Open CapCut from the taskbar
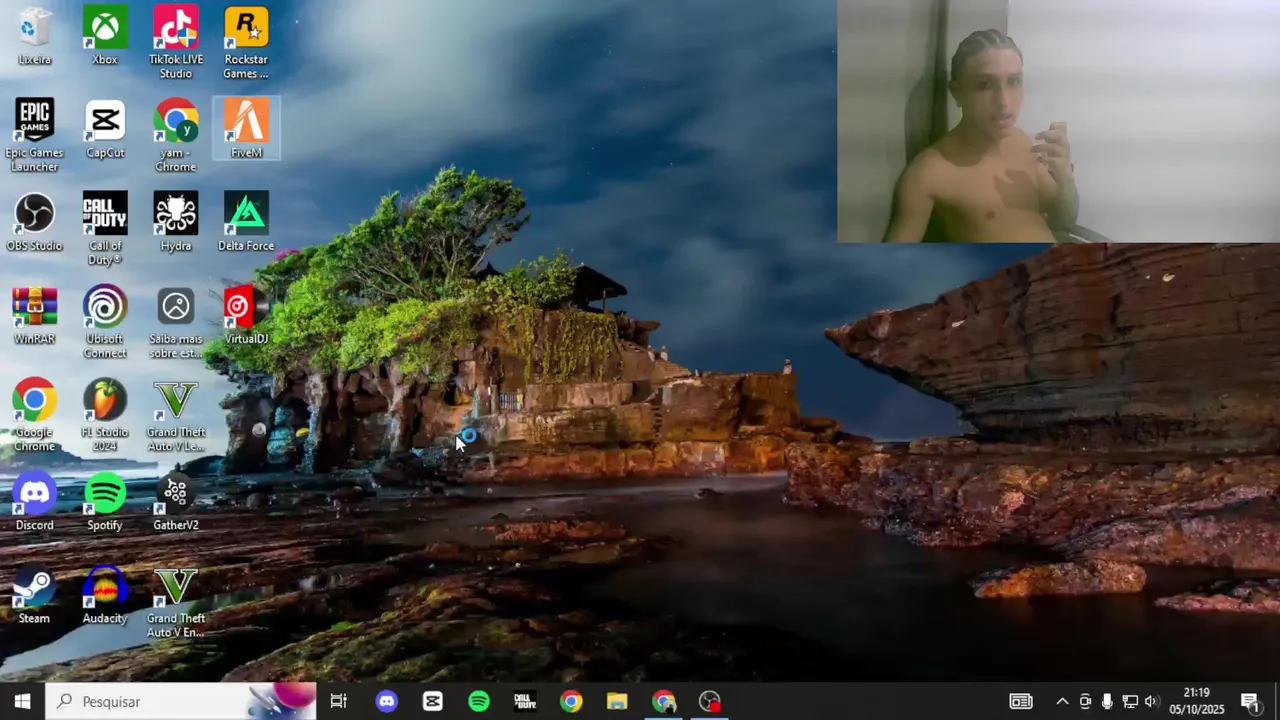This screenshot has height=720, width=1280. point(432,701)
